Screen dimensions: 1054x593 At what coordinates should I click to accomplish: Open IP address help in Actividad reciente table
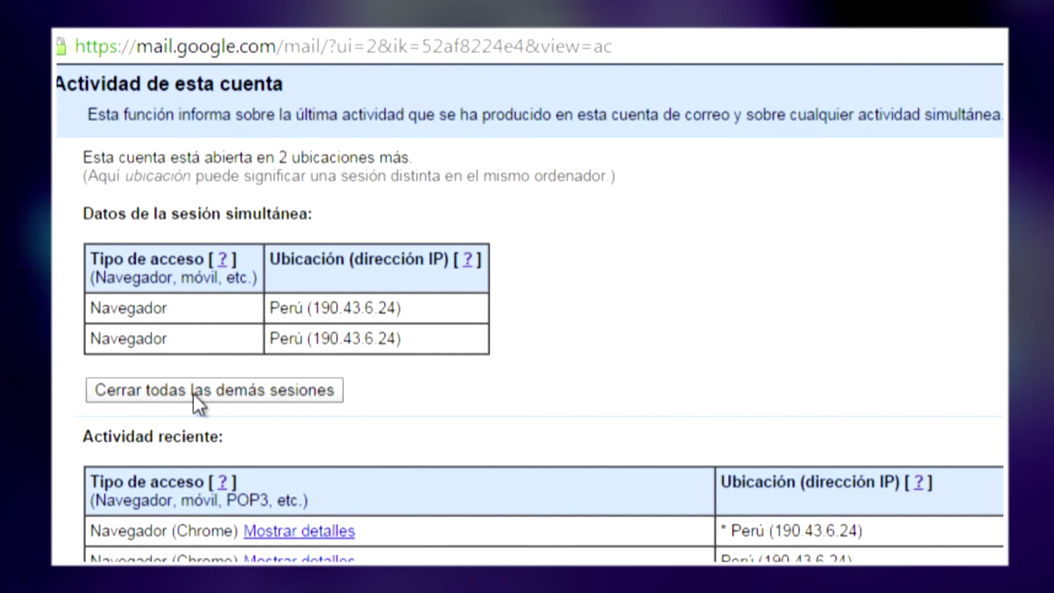918,481
